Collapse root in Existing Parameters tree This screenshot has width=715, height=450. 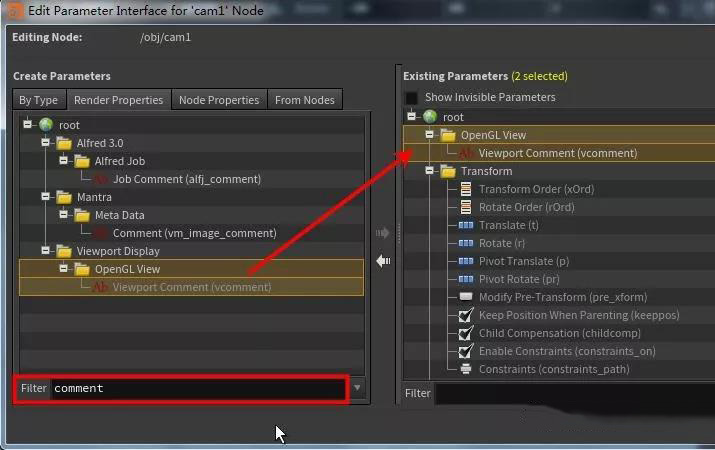(x=411, y=116)
